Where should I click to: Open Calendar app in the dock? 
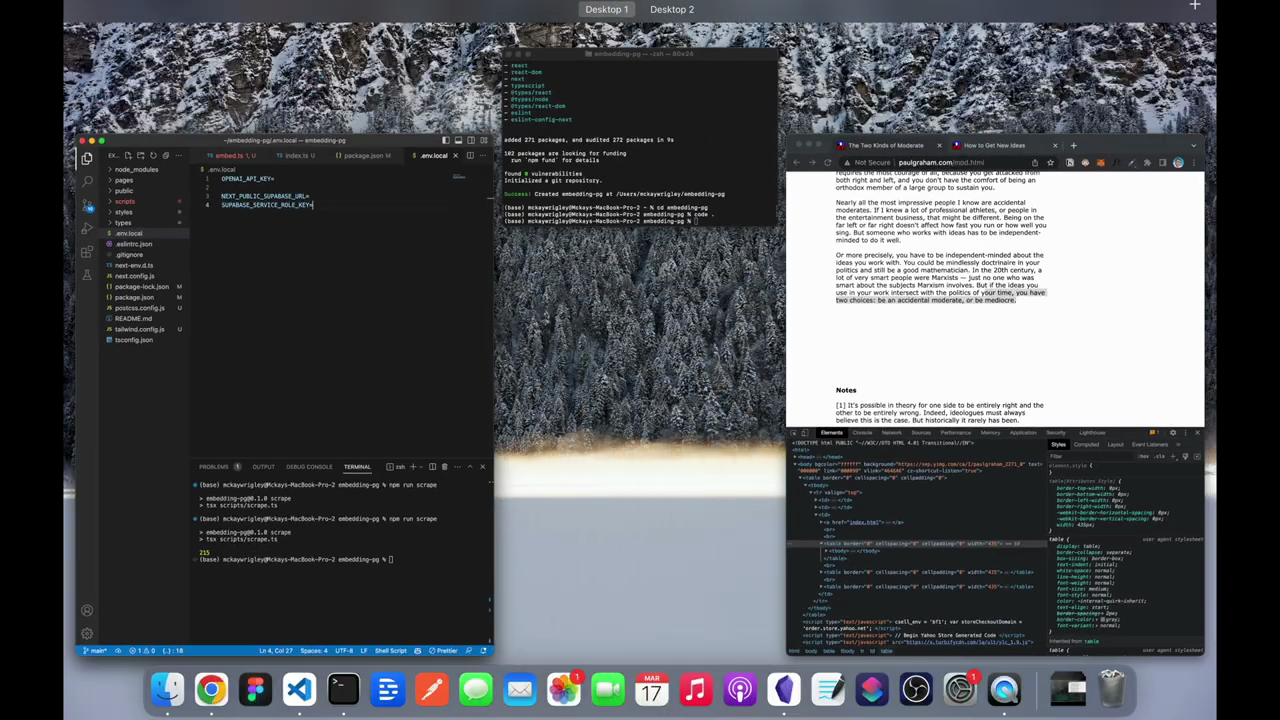point(651,689)
